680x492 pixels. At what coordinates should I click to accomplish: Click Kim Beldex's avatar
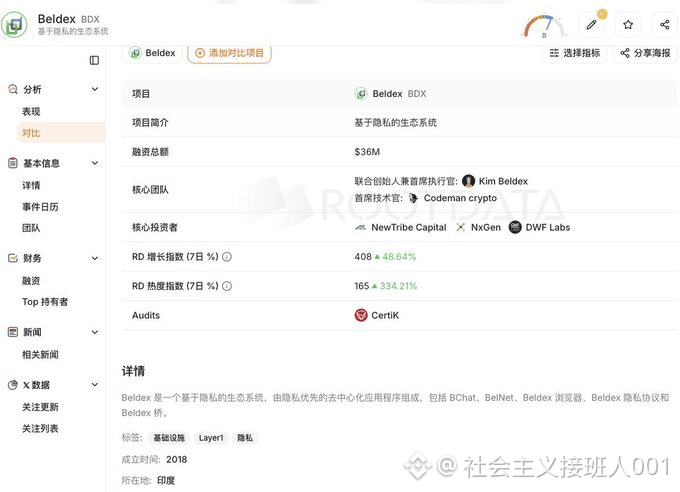click(x=468, y=181)
